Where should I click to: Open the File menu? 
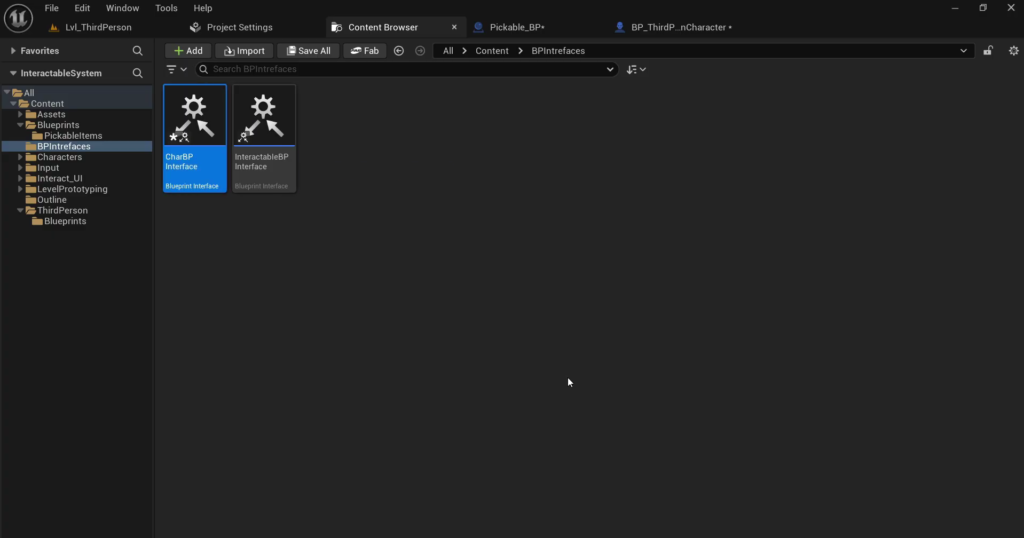(52, 8)
